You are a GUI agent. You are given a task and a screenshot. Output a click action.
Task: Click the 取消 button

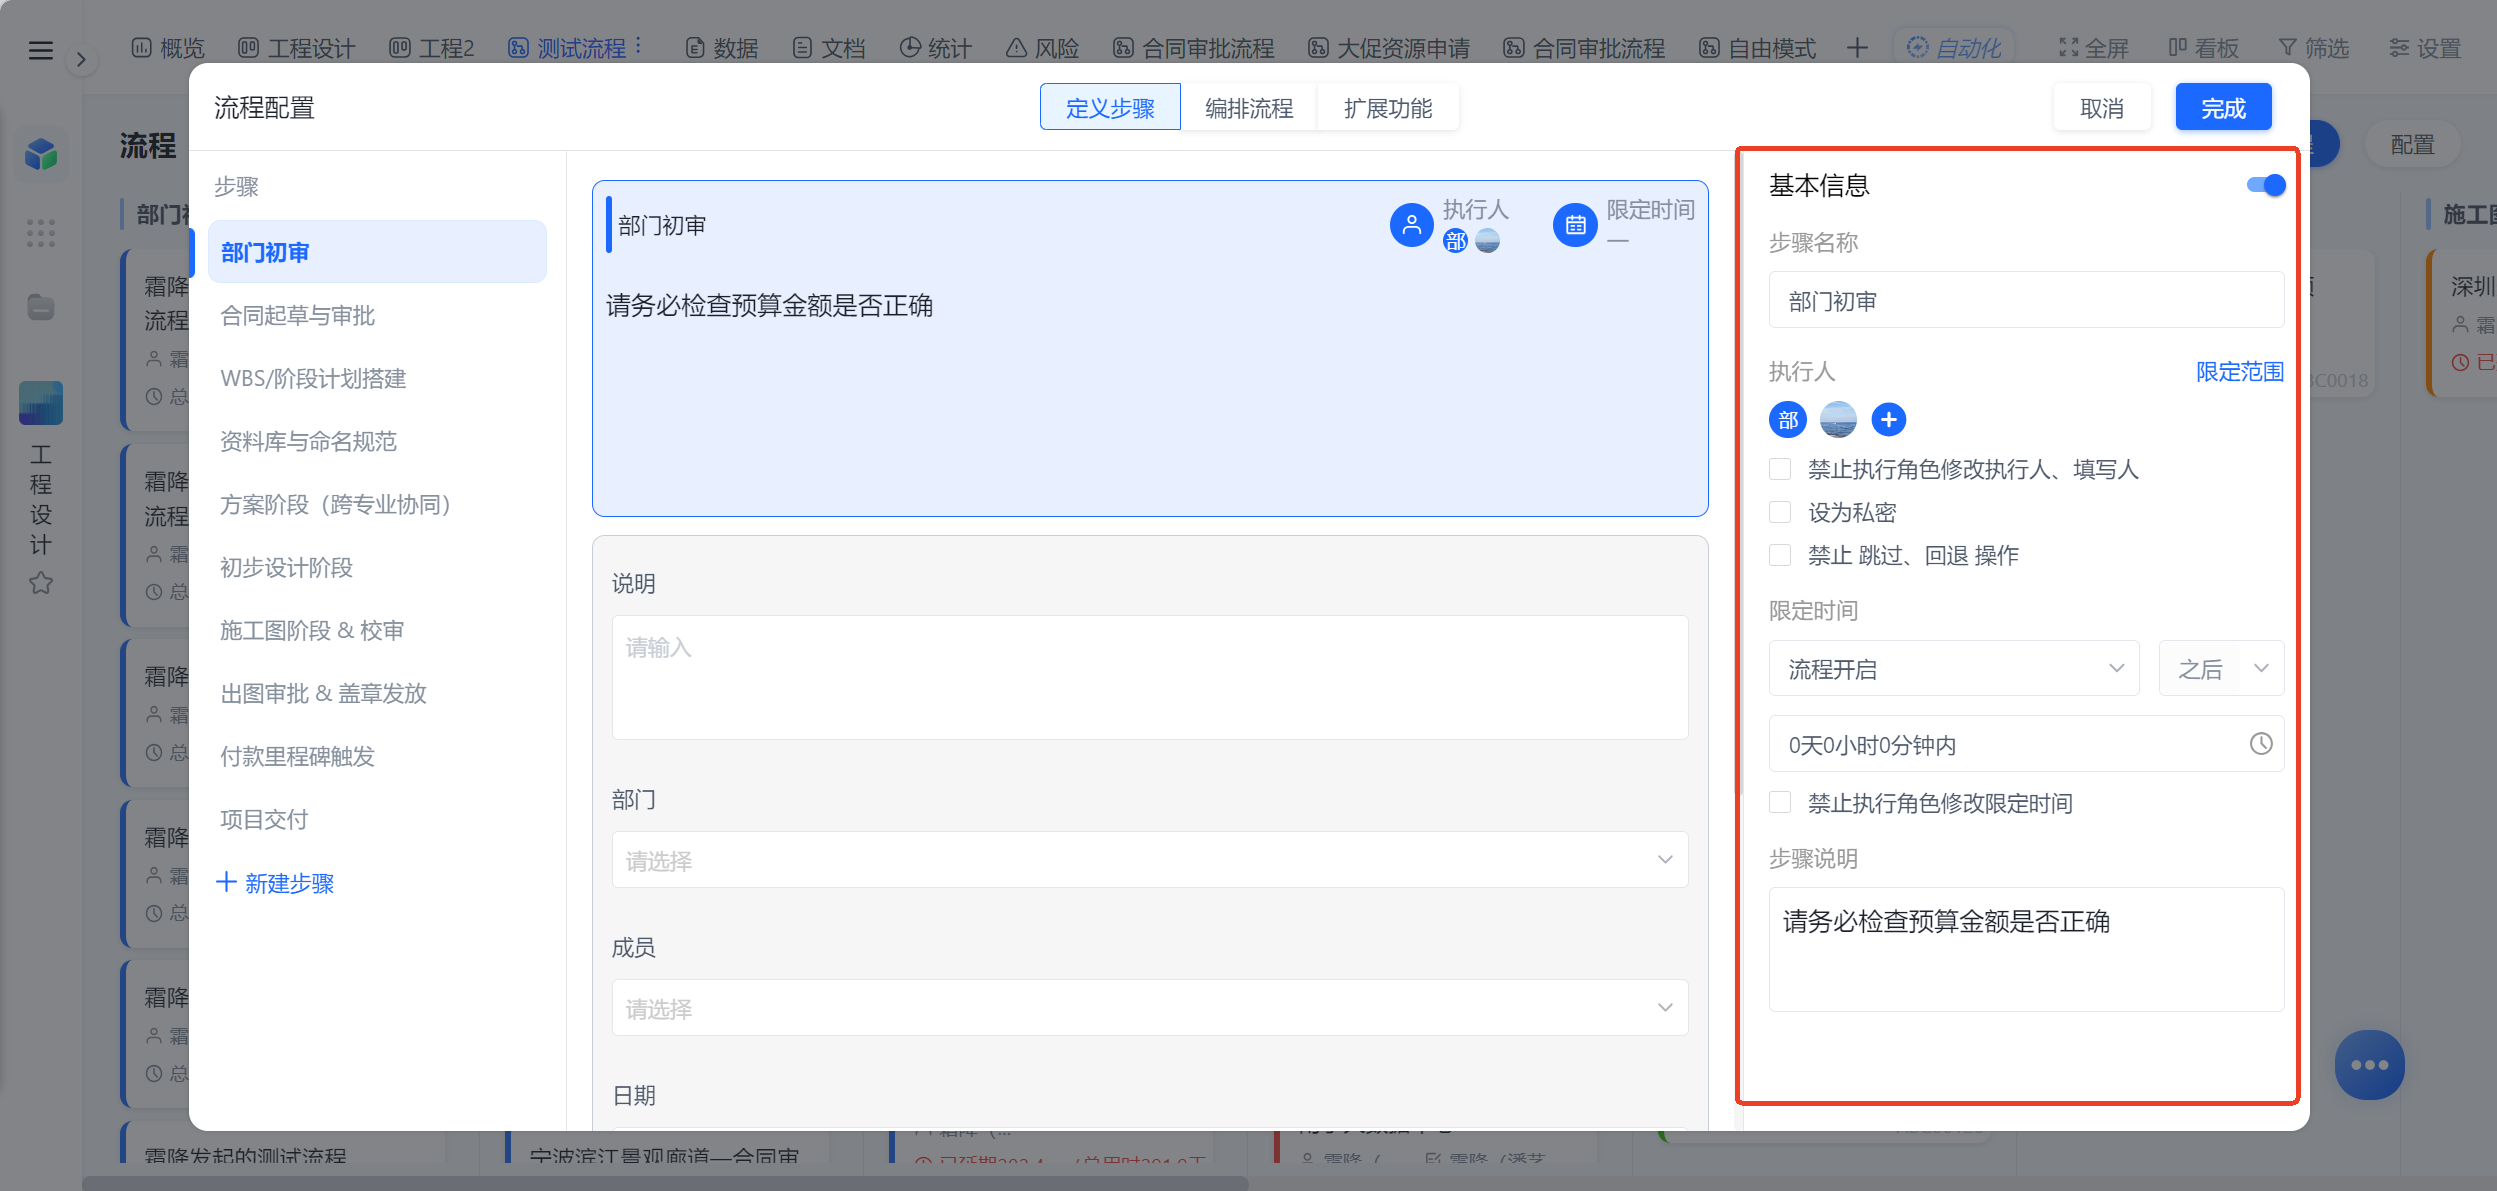(2102, 107)
